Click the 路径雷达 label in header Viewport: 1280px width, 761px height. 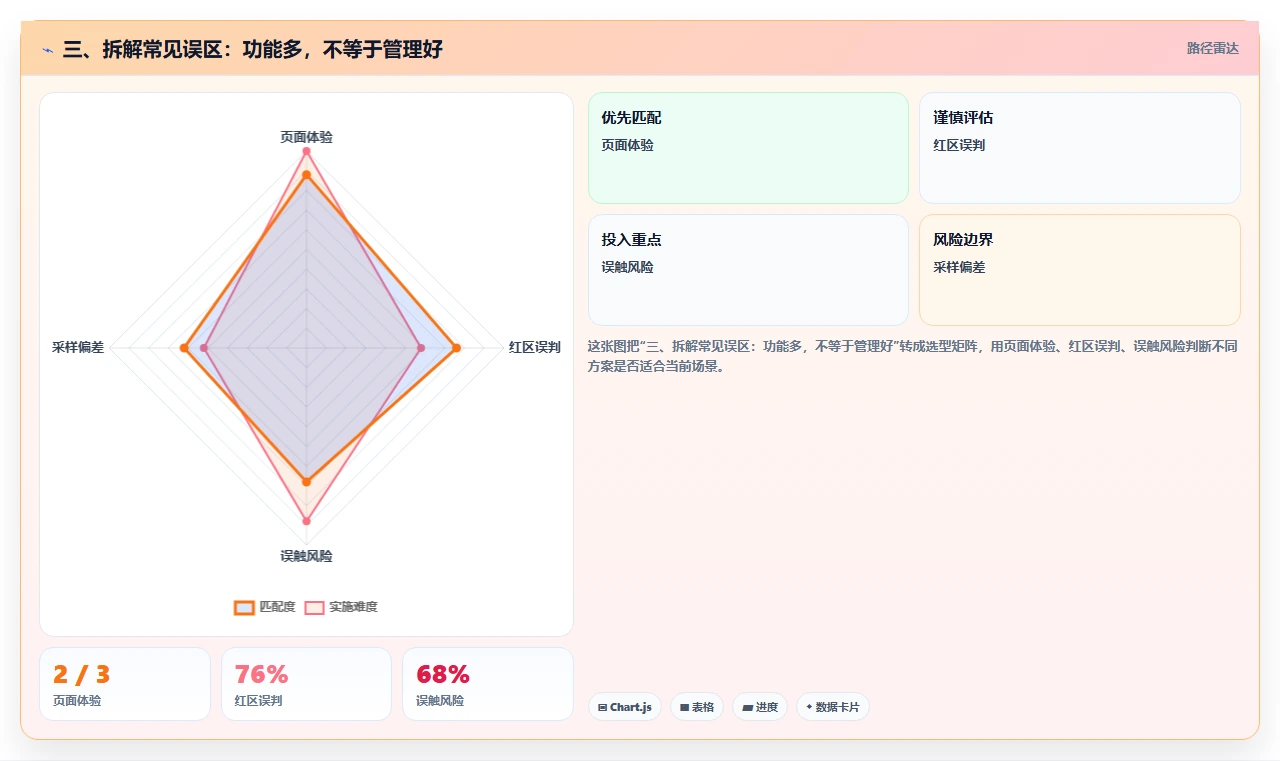click(x=1213, y=48)
